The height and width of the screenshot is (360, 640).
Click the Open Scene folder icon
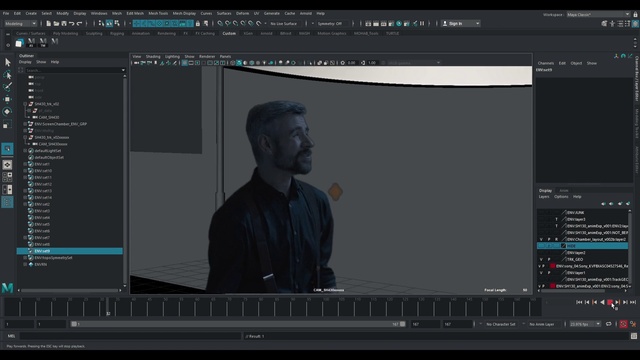pyautogui.click(x=56, y=24)
